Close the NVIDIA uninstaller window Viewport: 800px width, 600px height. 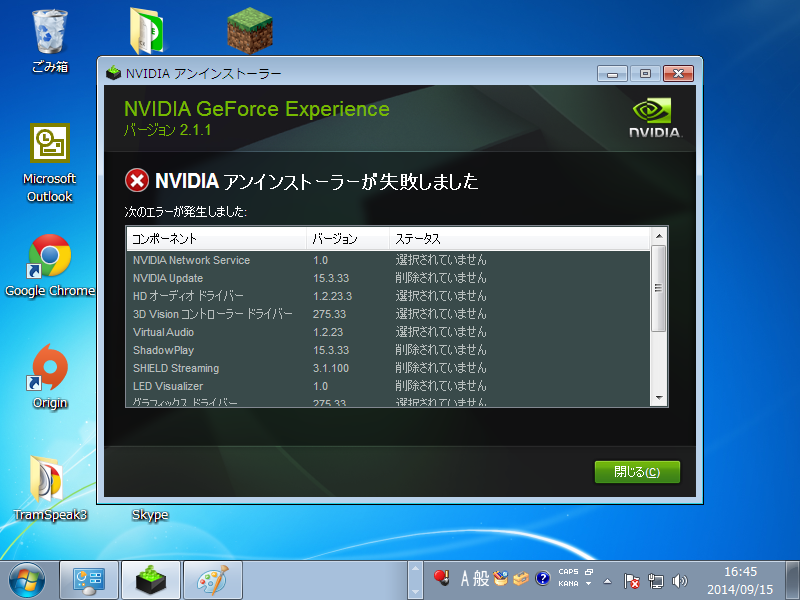678,73
